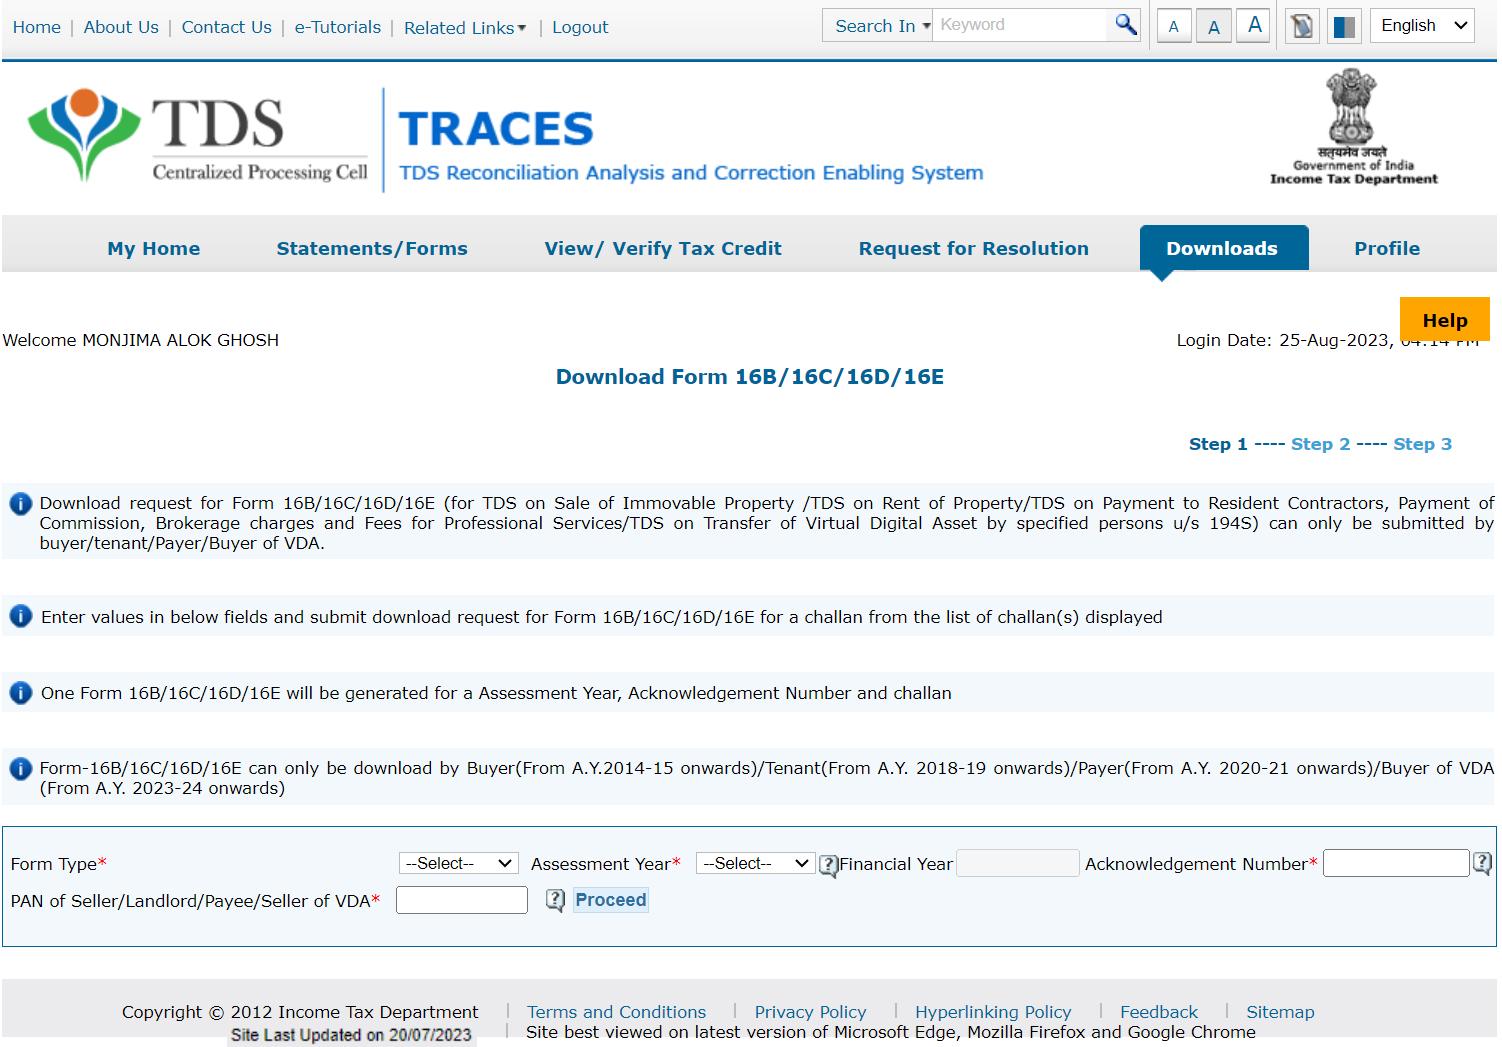Open the Form Type selection dropdown
Viewport: 1502px width, 1047px height.
[458, 862]
